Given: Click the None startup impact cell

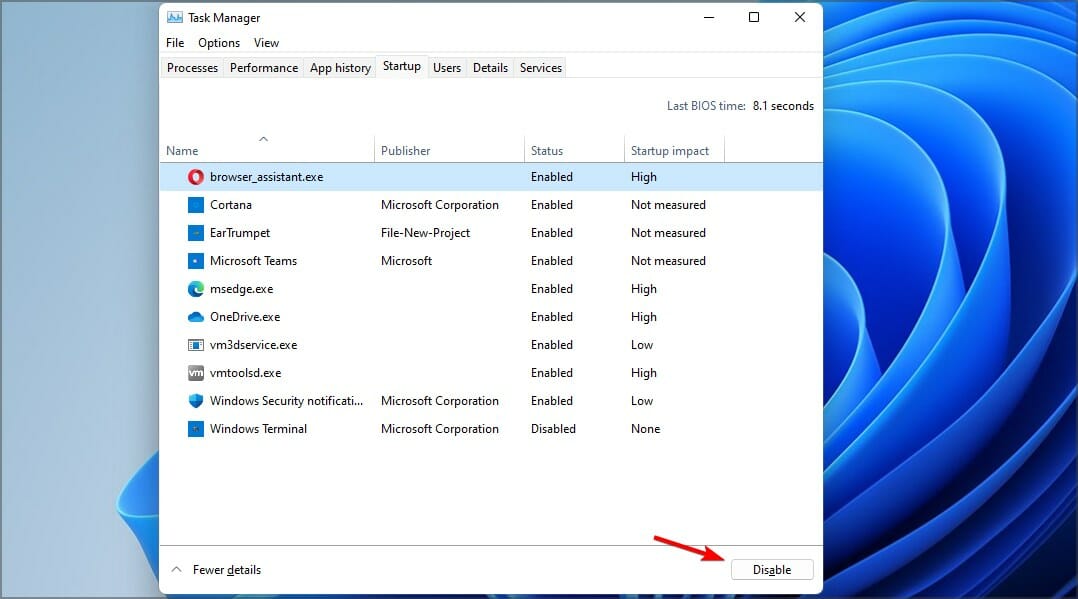Looking at the screenshot, I should [x=646, y=429].
